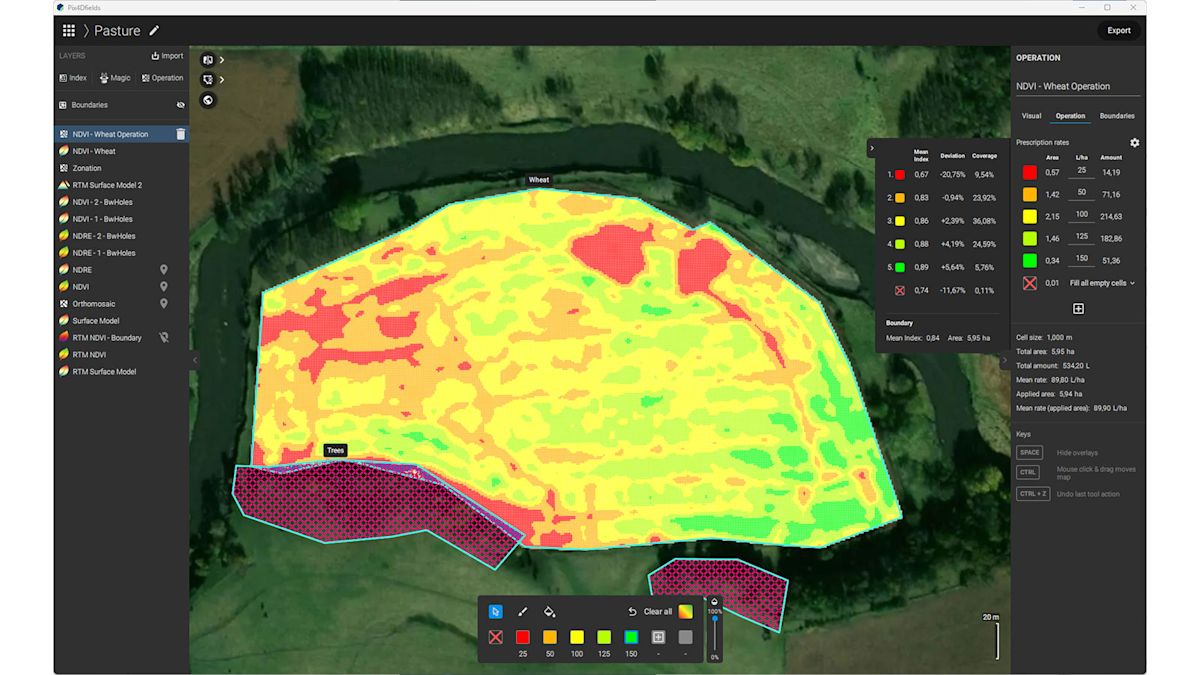Image resolution: width=1200 pixels, height=675 pixels.
Task: Open Prescription rates settings gear
Action: coord(1133,142)
